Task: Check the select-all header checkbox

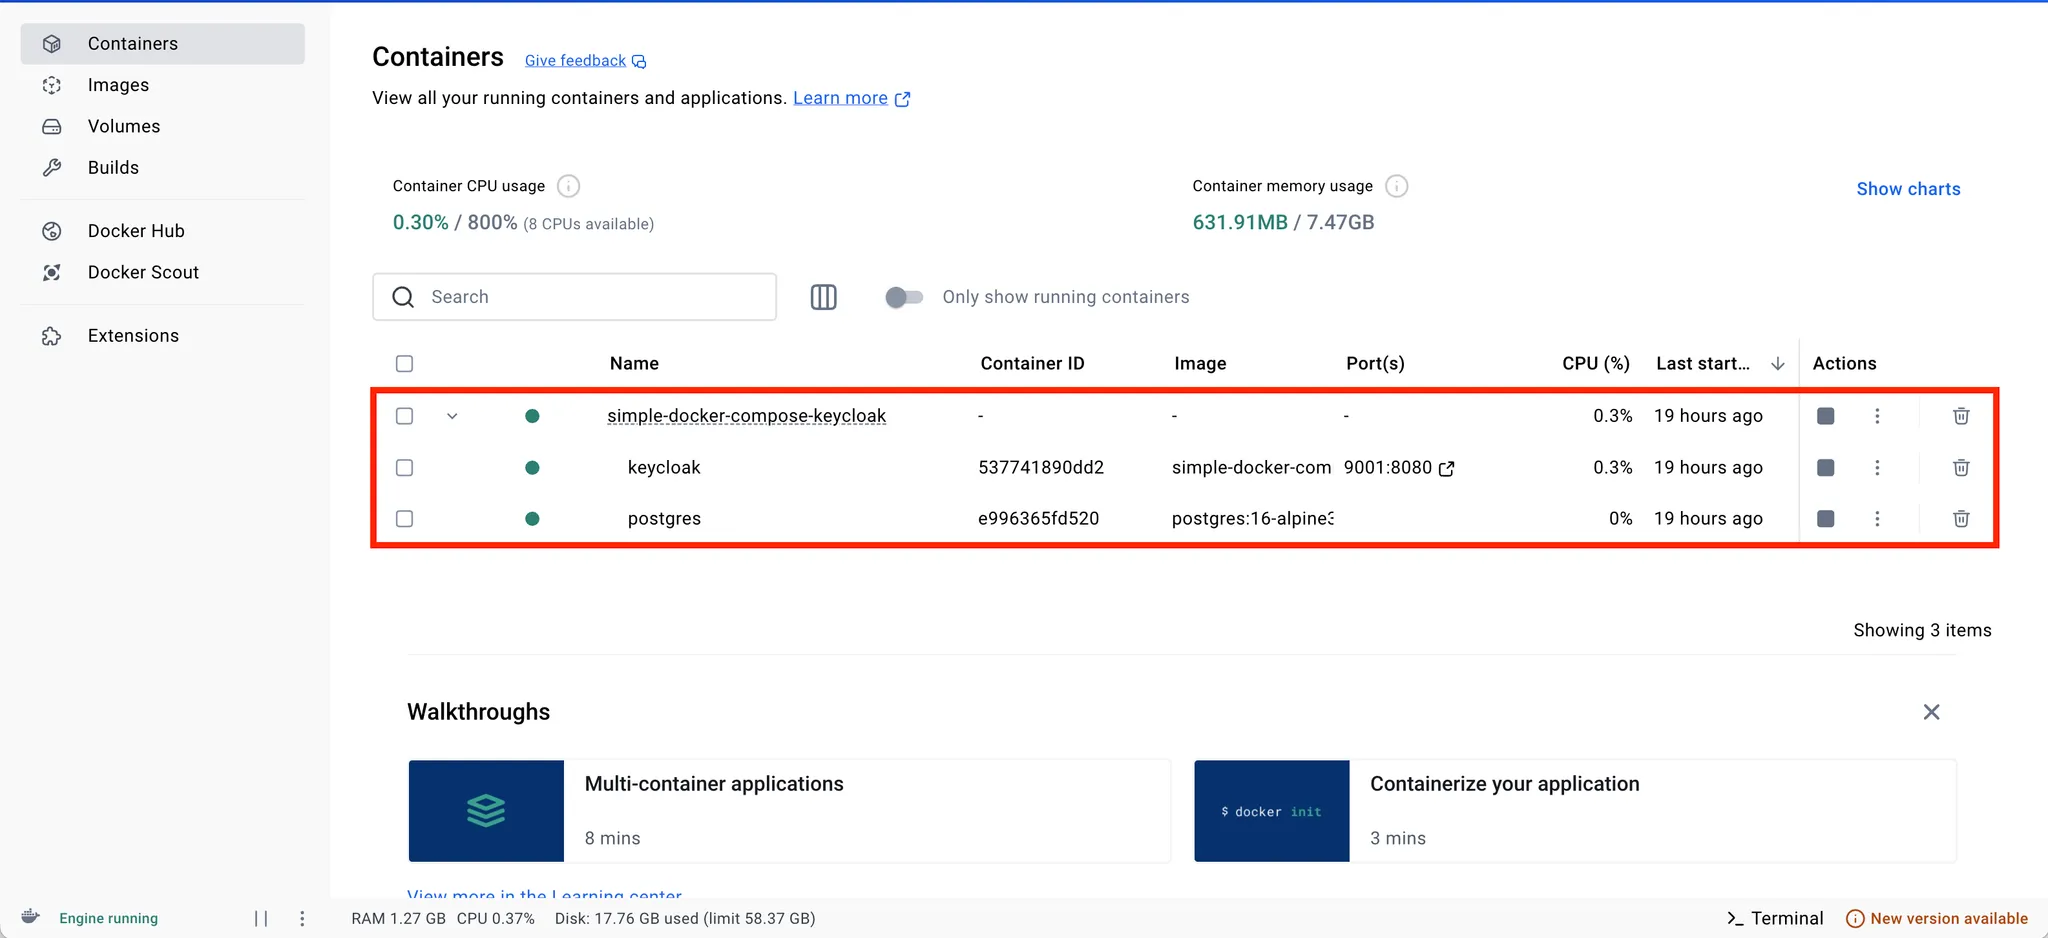Action: click(x=404, y=364)
